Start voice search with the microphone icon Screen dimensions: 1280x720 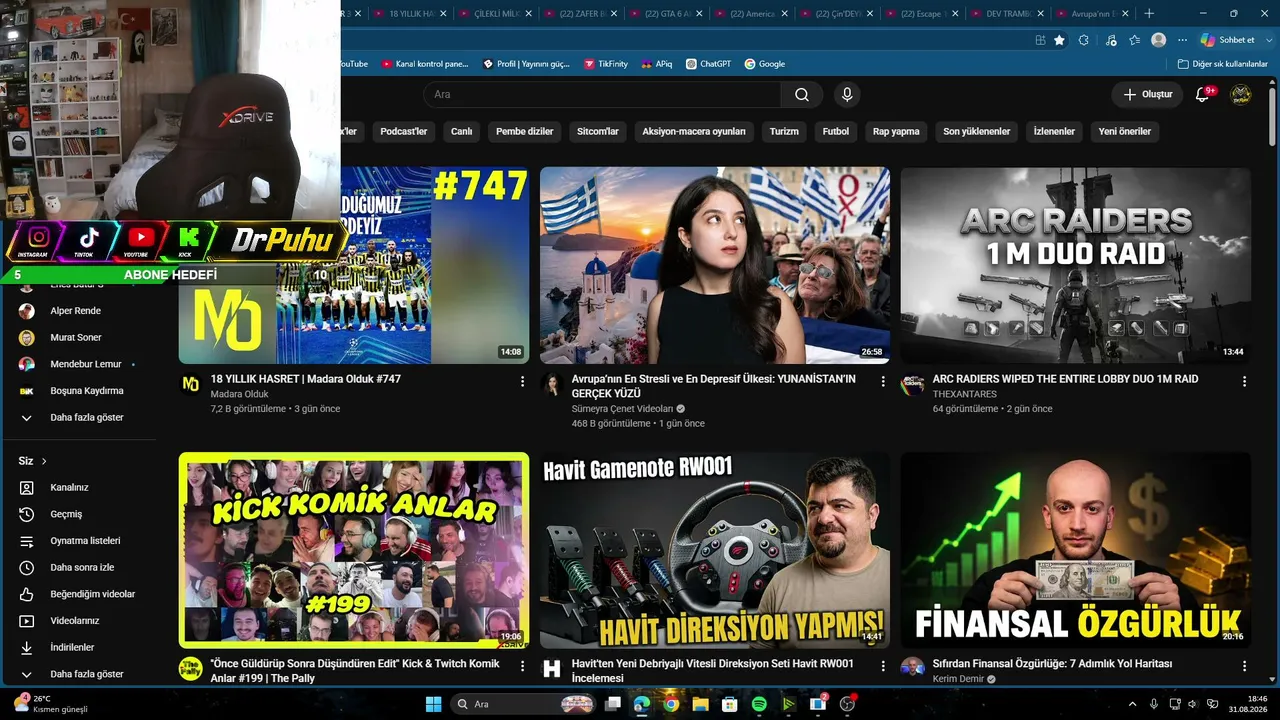click(847, 94)
